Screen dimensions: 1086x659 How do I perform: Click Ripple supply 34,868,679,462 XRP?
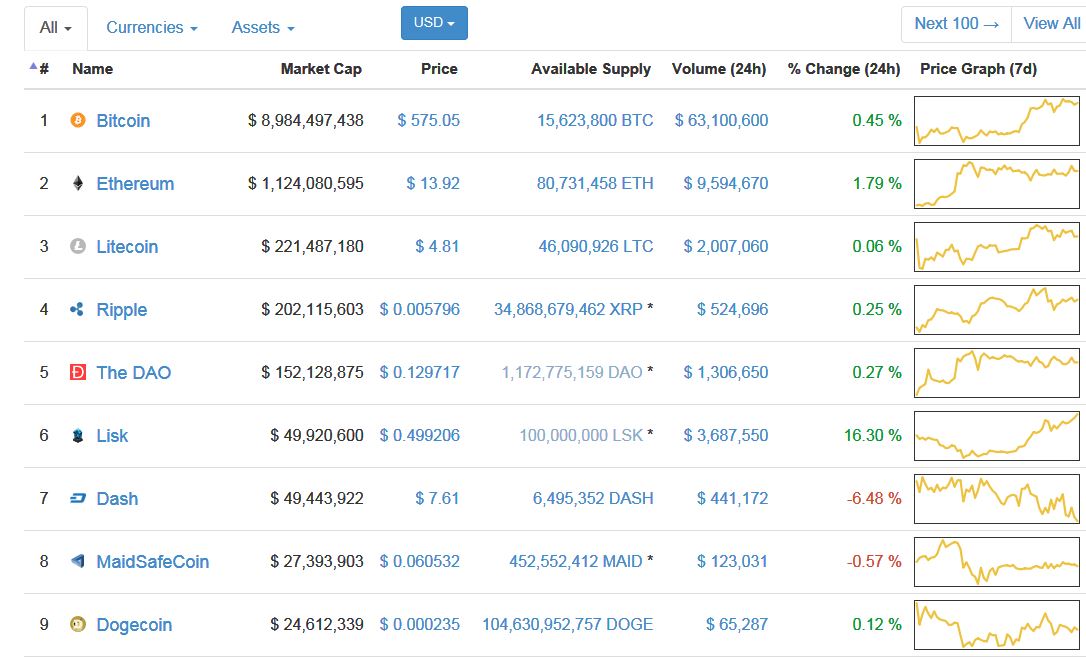click(x=569, y=310)
